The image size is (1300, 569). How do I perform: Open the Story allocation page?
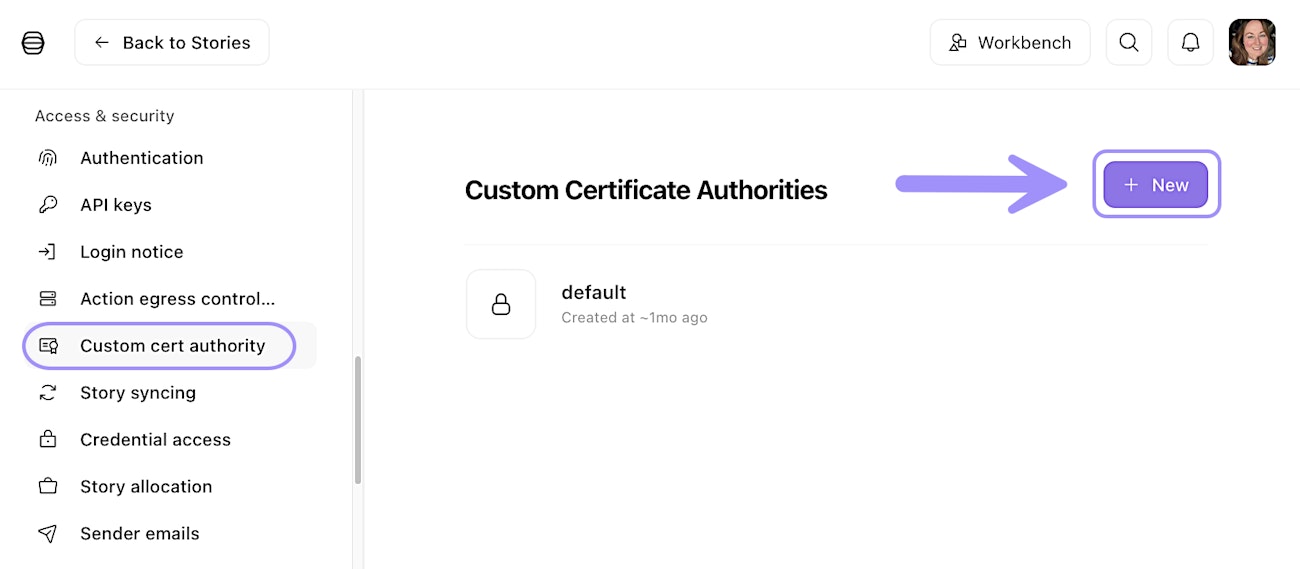(x=146, y=487)
